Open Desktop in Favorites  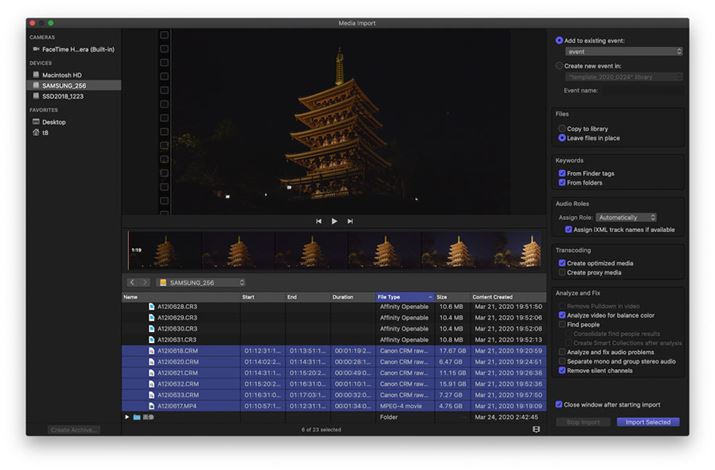54,122
